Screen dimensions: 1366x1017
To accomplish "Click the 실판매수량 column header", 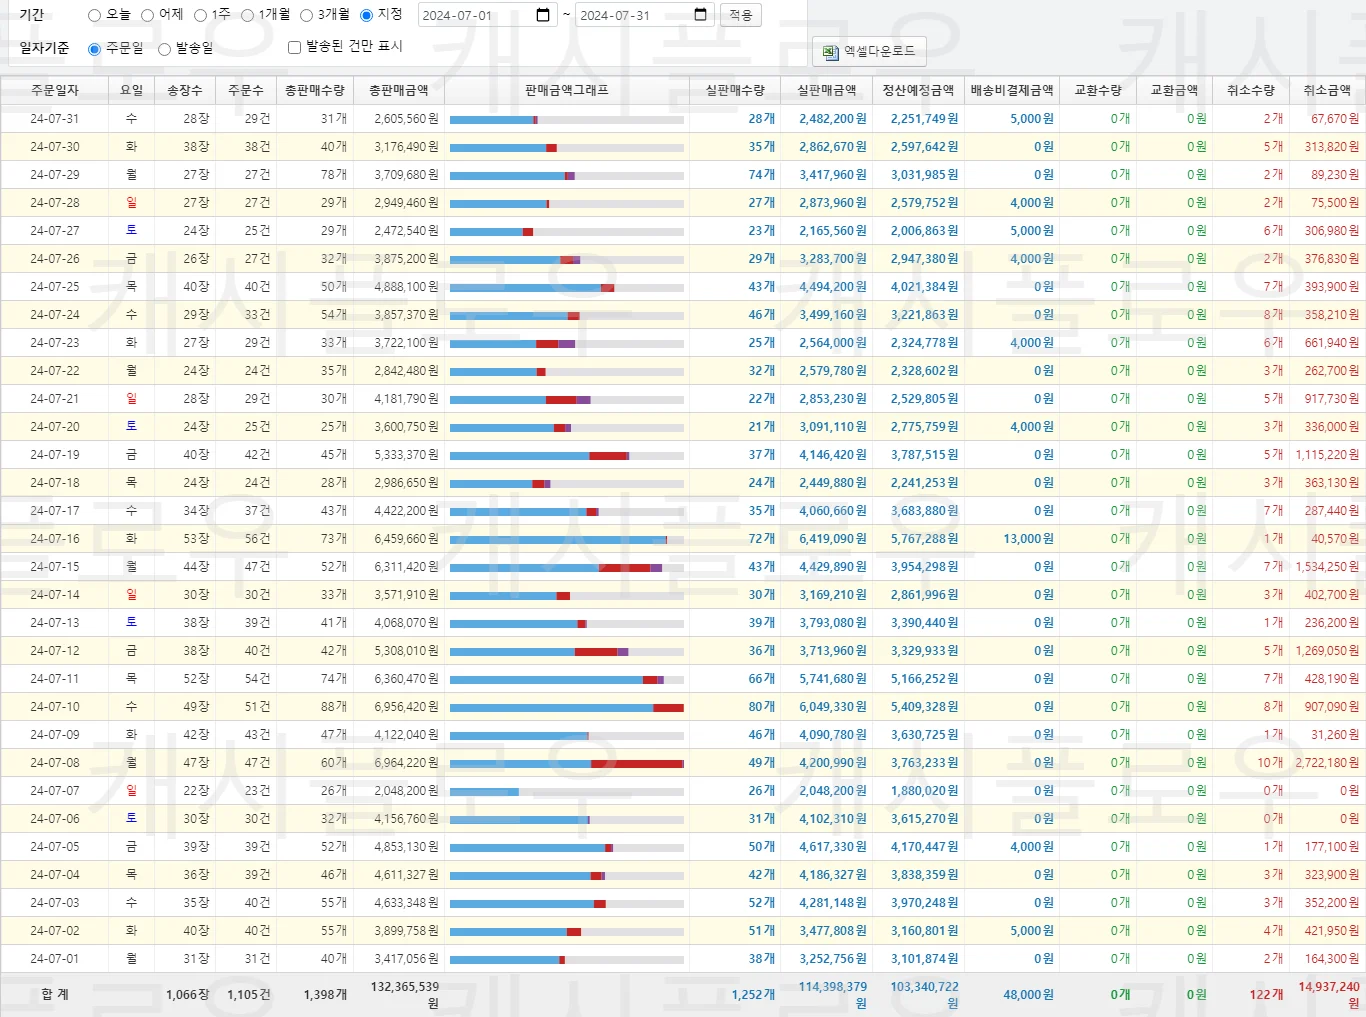I will coord(735,90).
